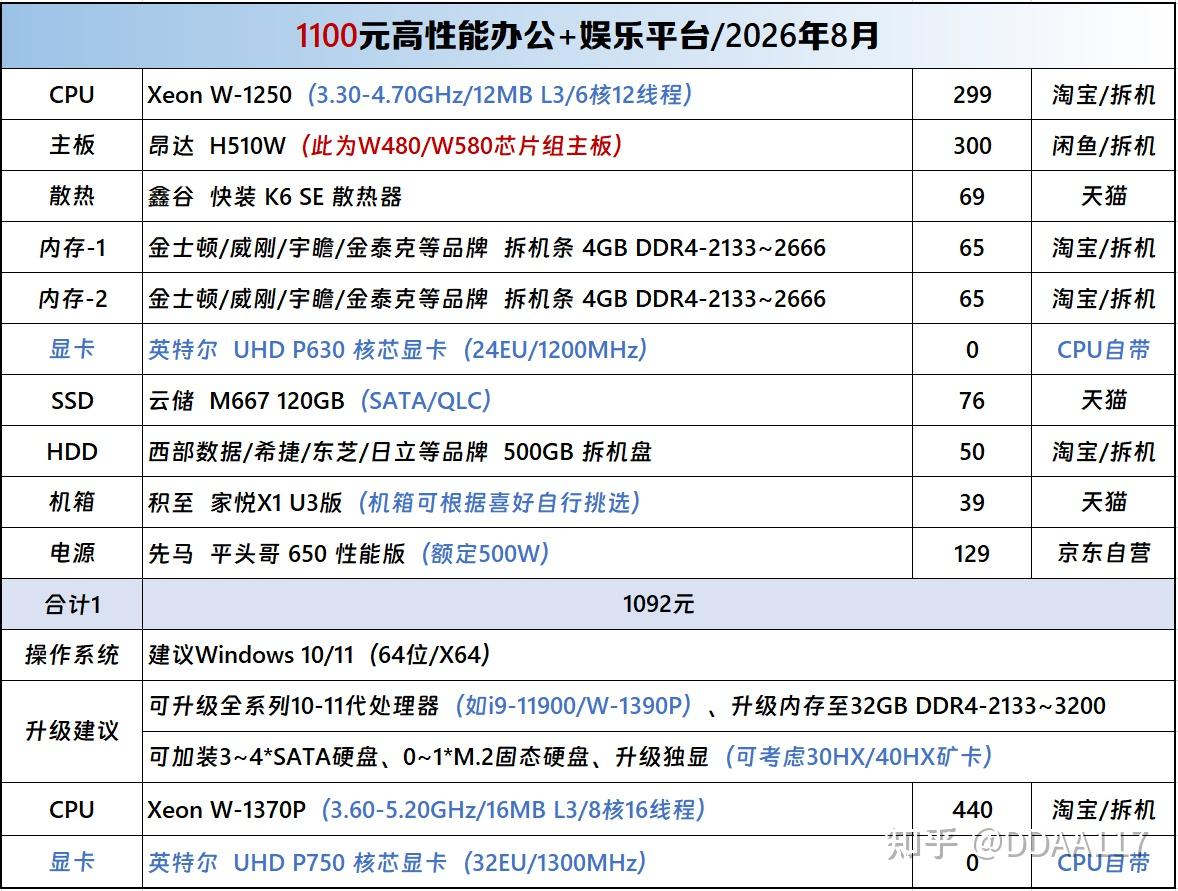
Task: Select the 昂达 H510W motherboard cell
Action: [527, 145]
